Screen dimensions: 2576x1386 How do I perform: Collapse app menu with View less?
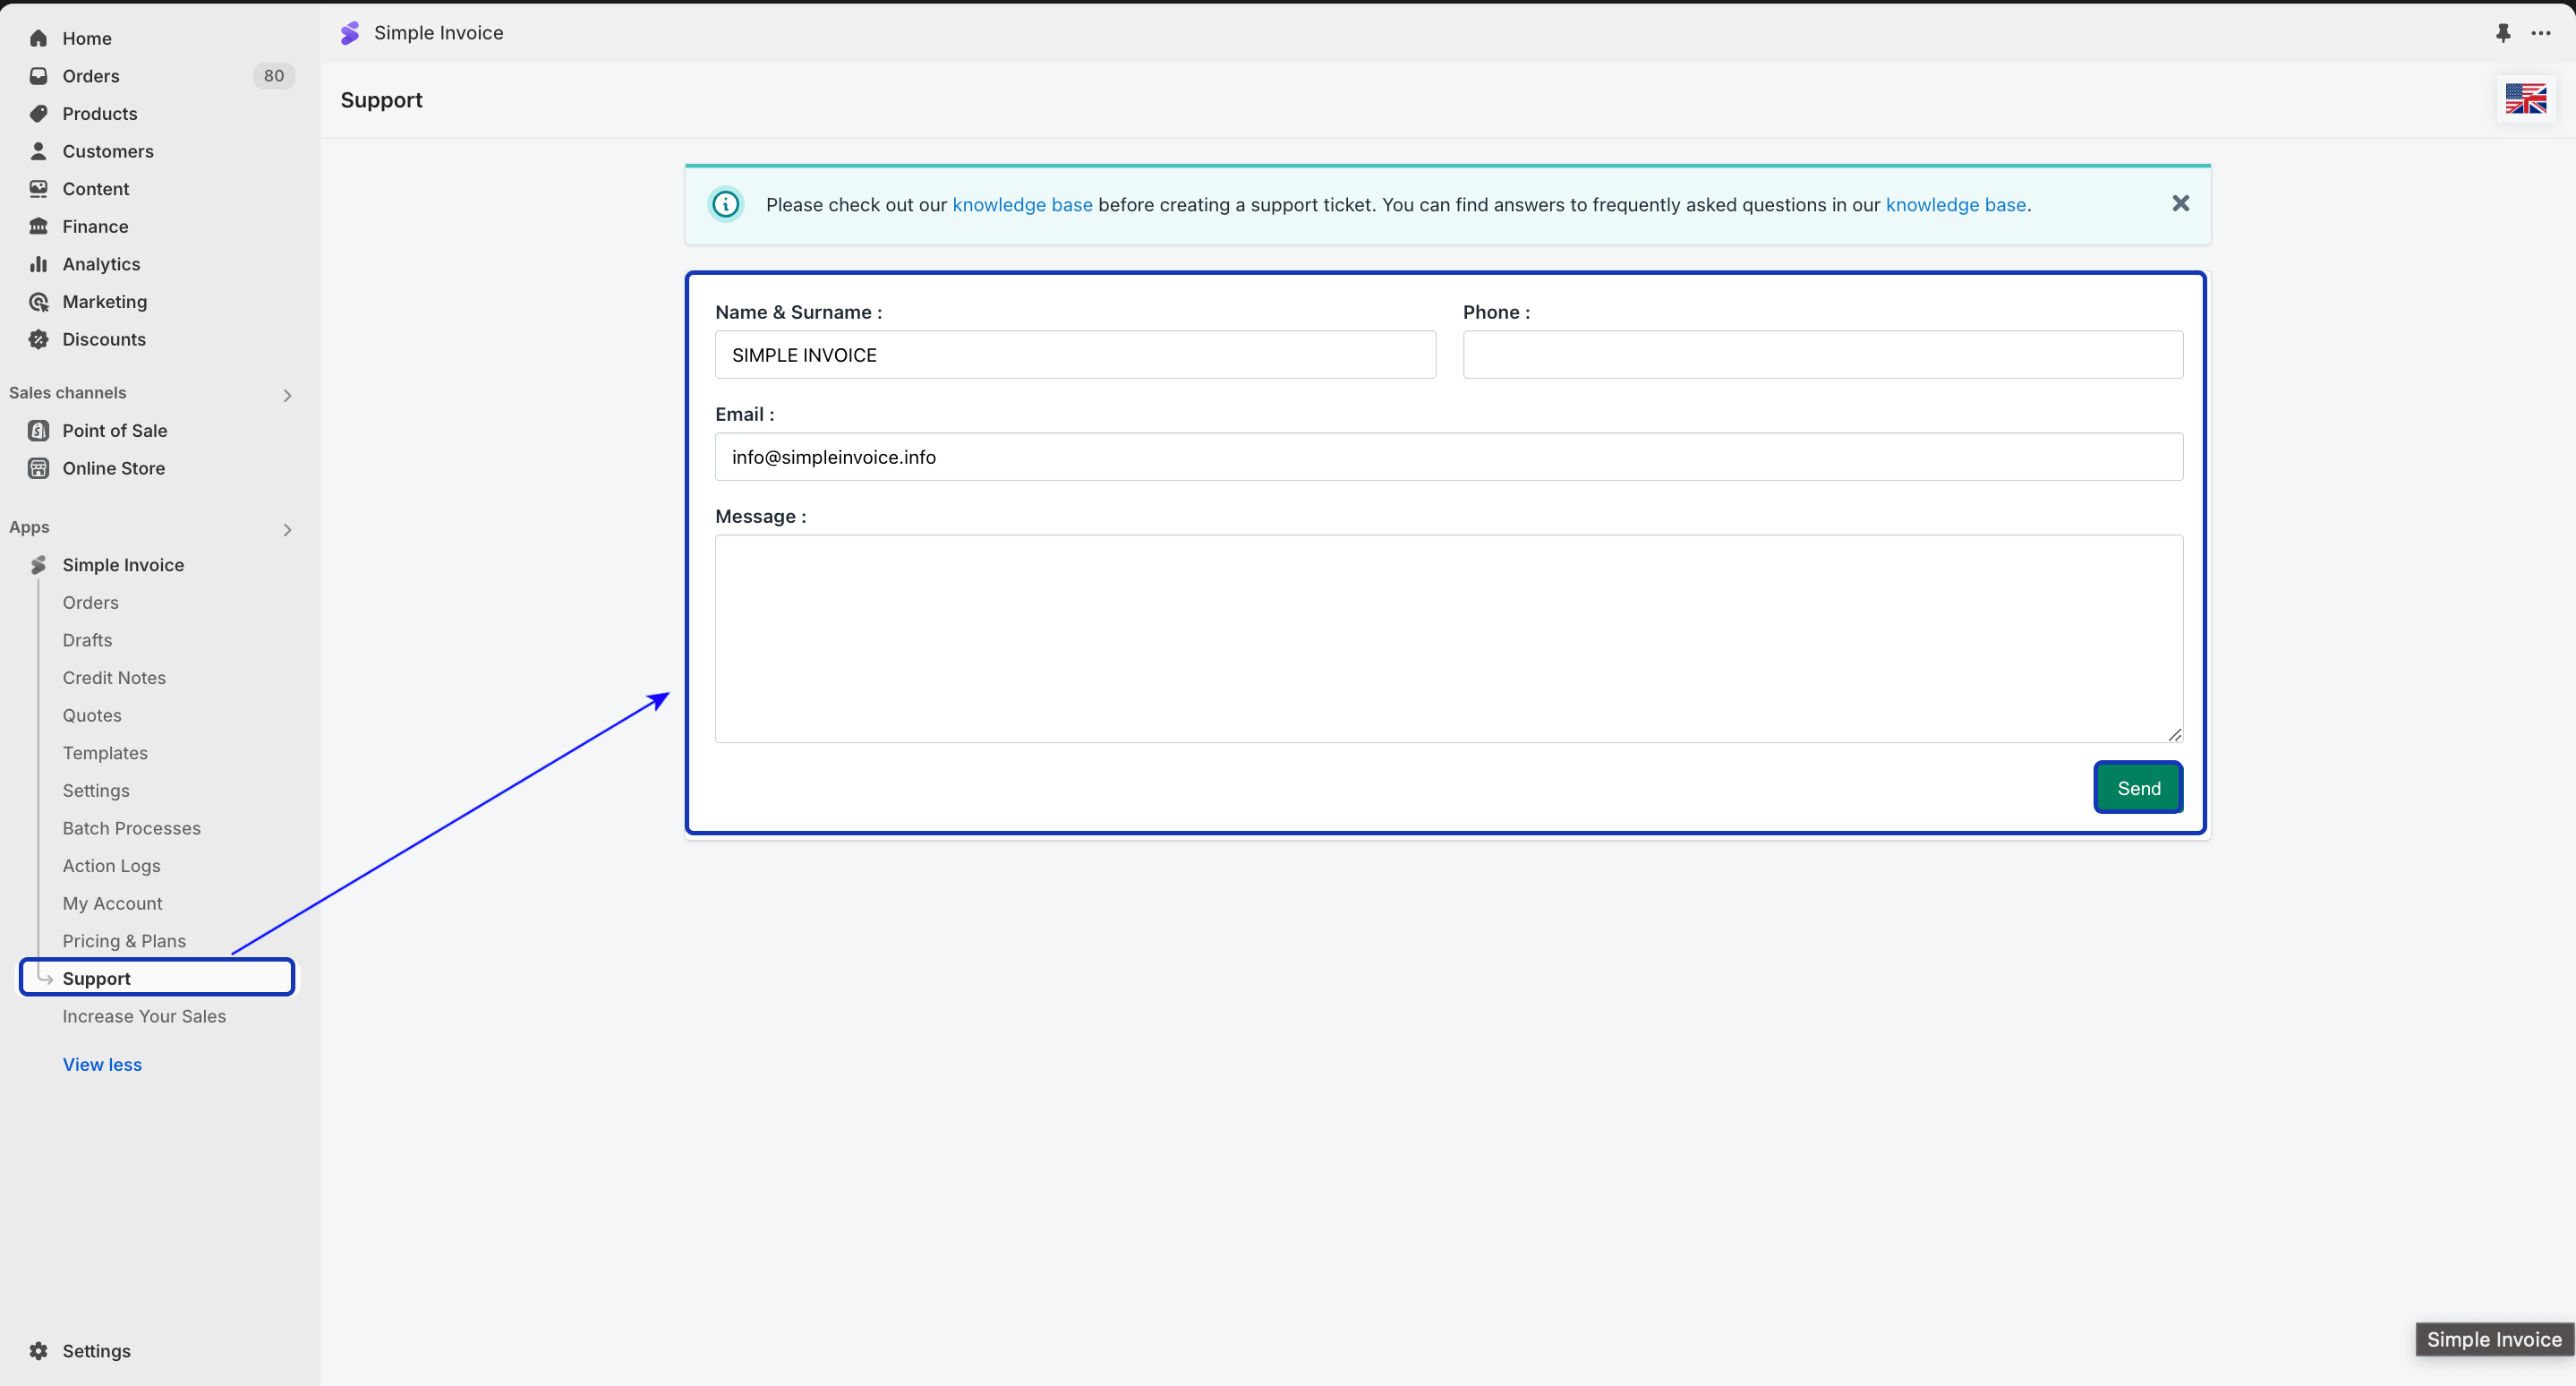(x=102, y=1064)
